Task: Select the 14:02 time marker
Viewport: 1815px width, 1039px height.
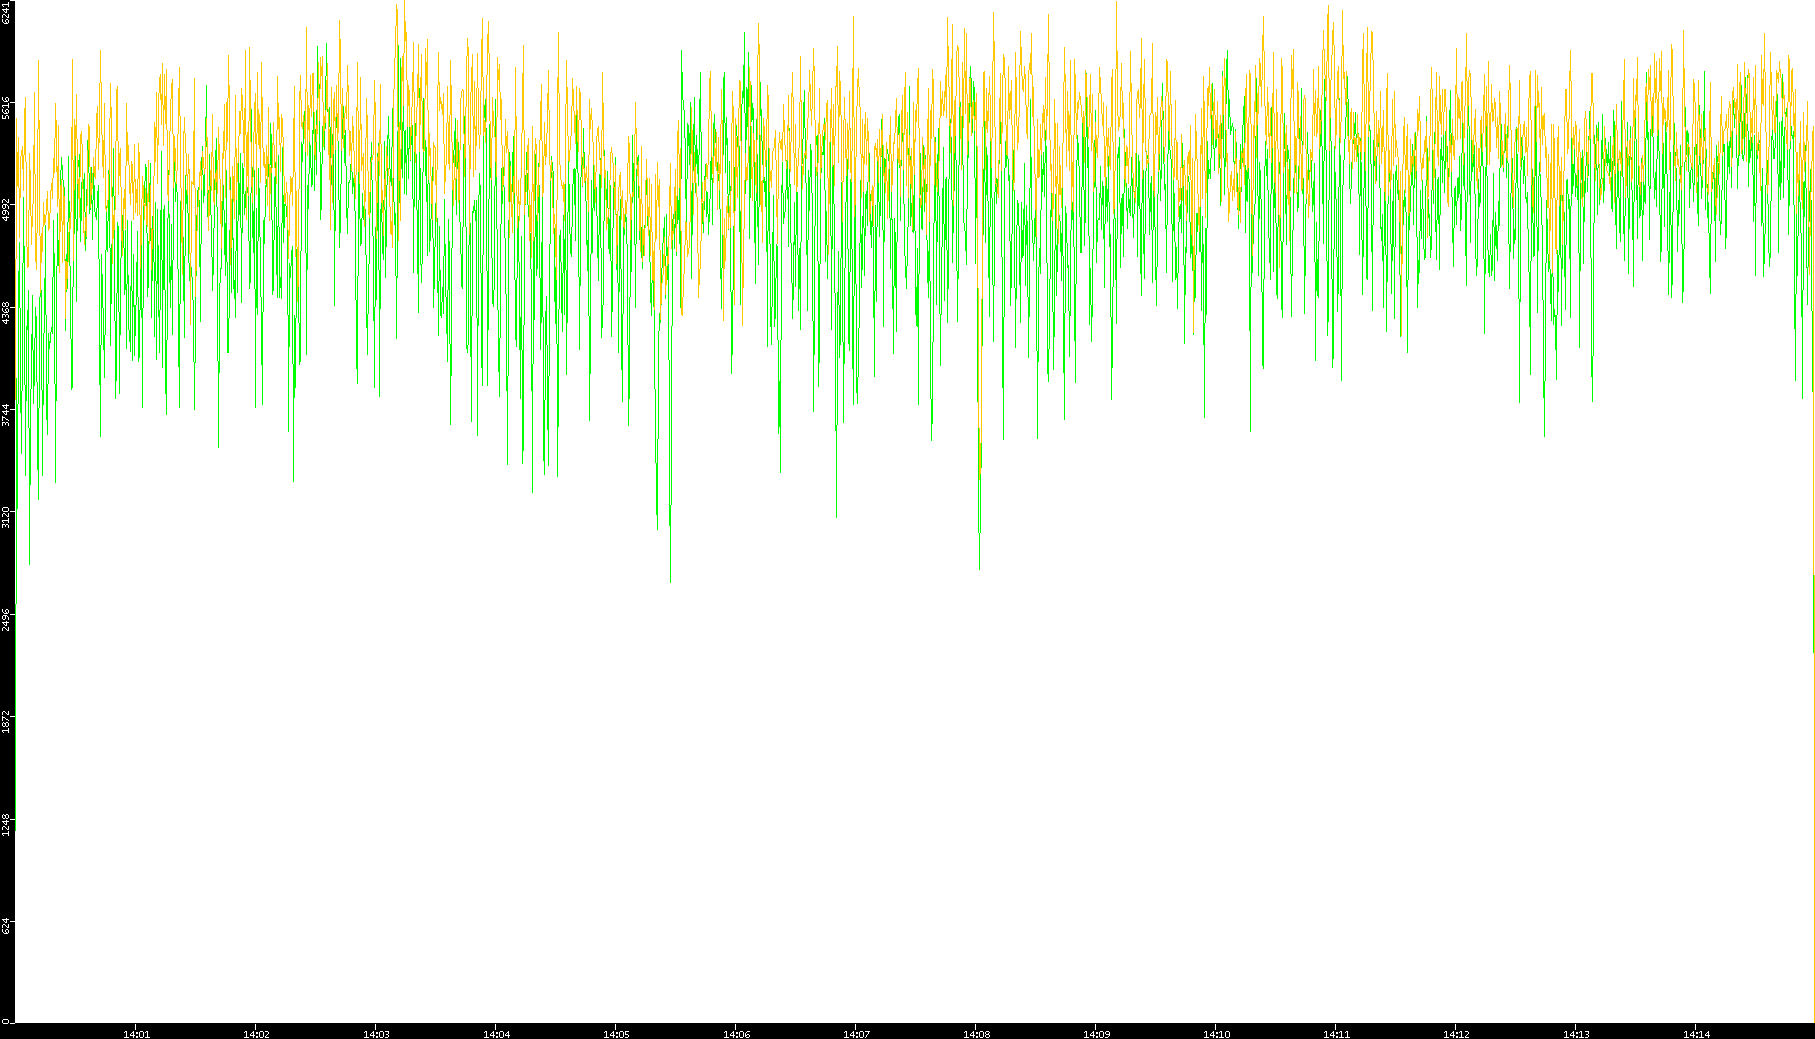Action: [256, 1034]
